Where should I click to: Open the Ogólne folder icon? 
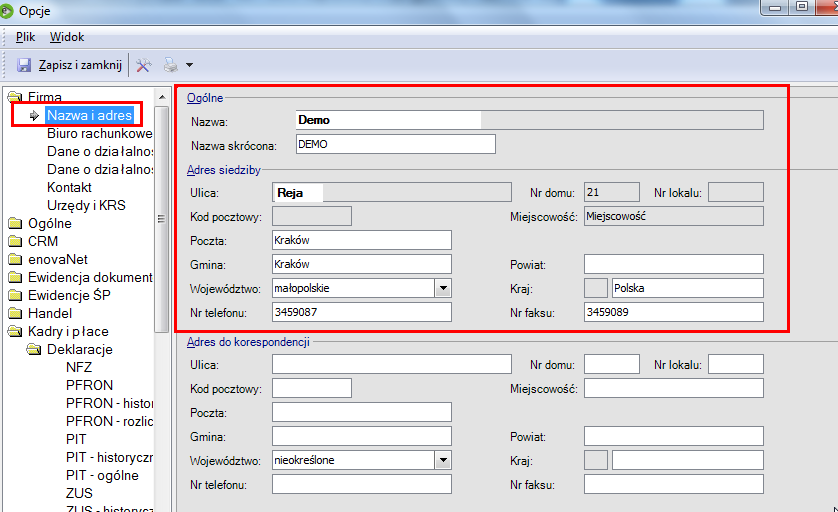(15, 223)
